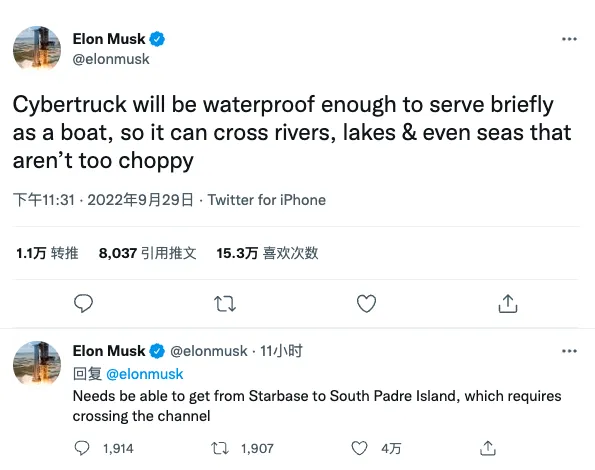Screen dimensions: 595x470
Task: Click the 11小时 timestamp on the reply
Action: (x=281, y=351)
